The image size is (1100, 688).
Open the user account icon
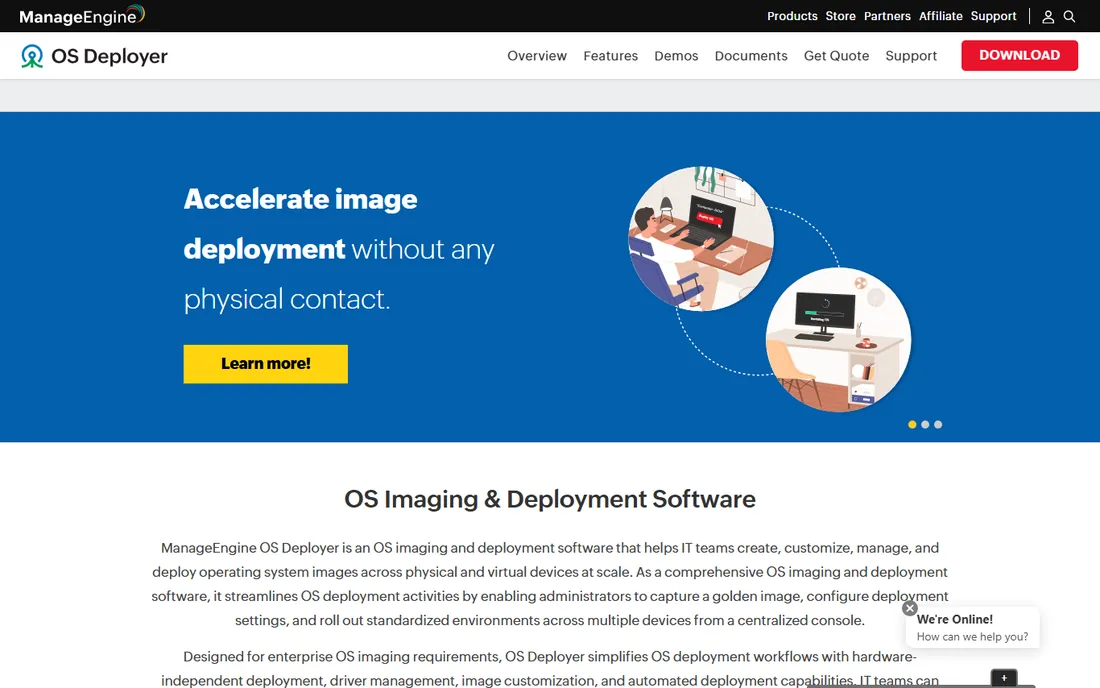point(1047,17)
